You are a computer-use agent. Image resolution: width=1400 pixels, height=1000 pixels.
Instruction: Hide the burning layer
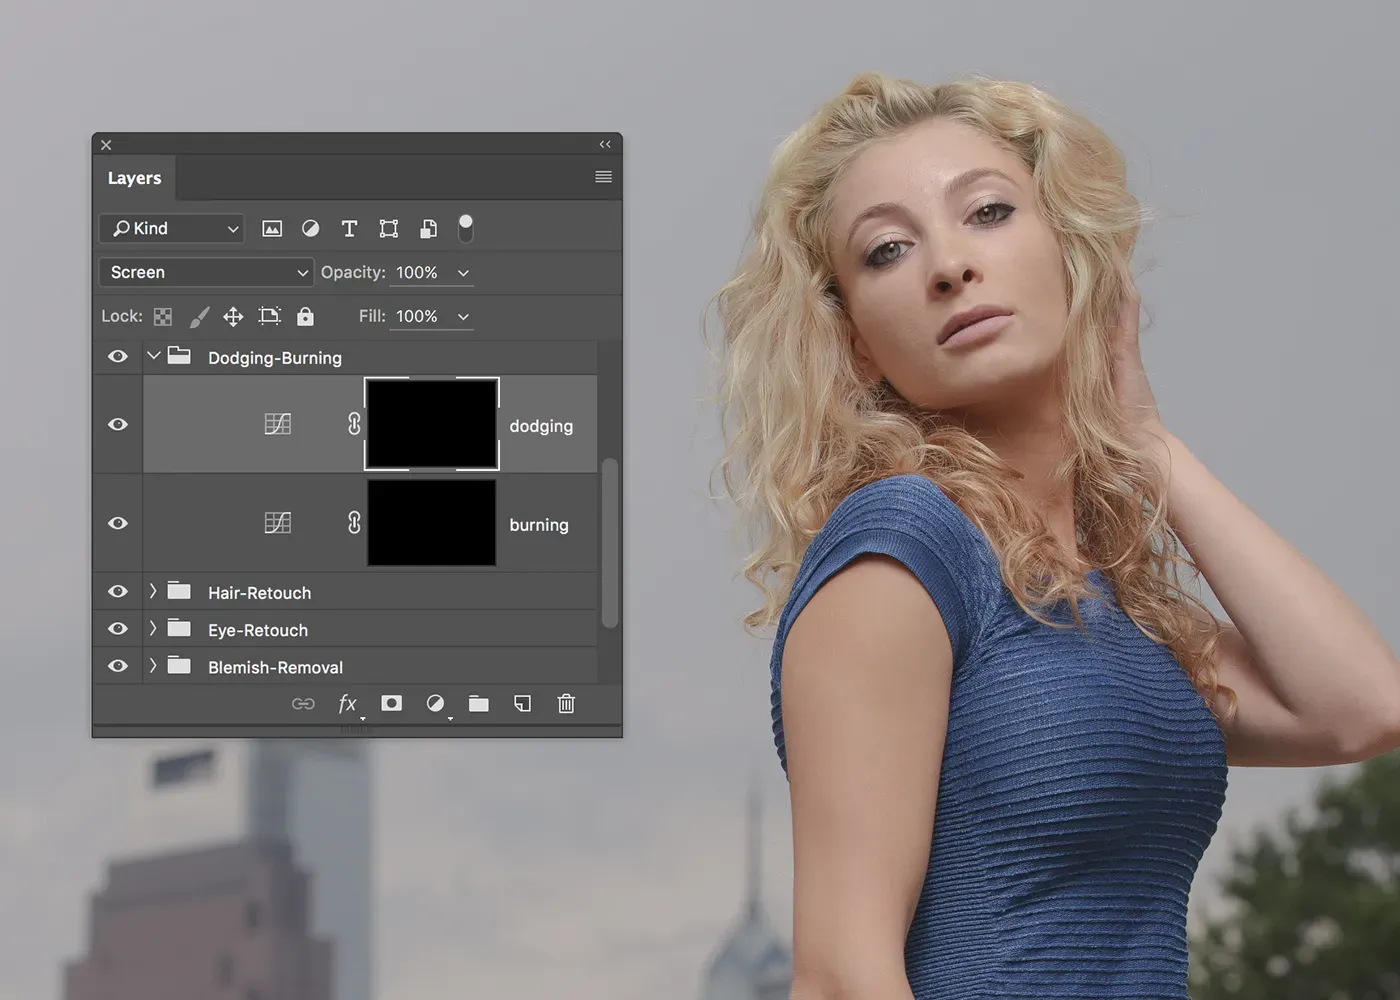118,524
